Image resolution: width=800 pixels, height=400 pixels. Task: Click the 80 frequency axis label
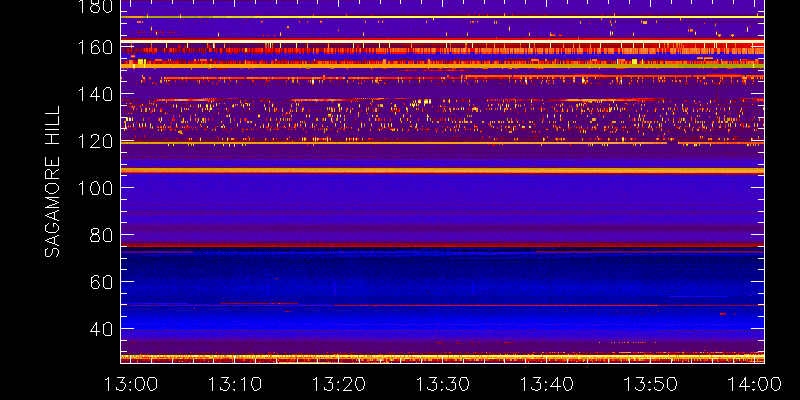pyautogui.click(x=102, y=235)
